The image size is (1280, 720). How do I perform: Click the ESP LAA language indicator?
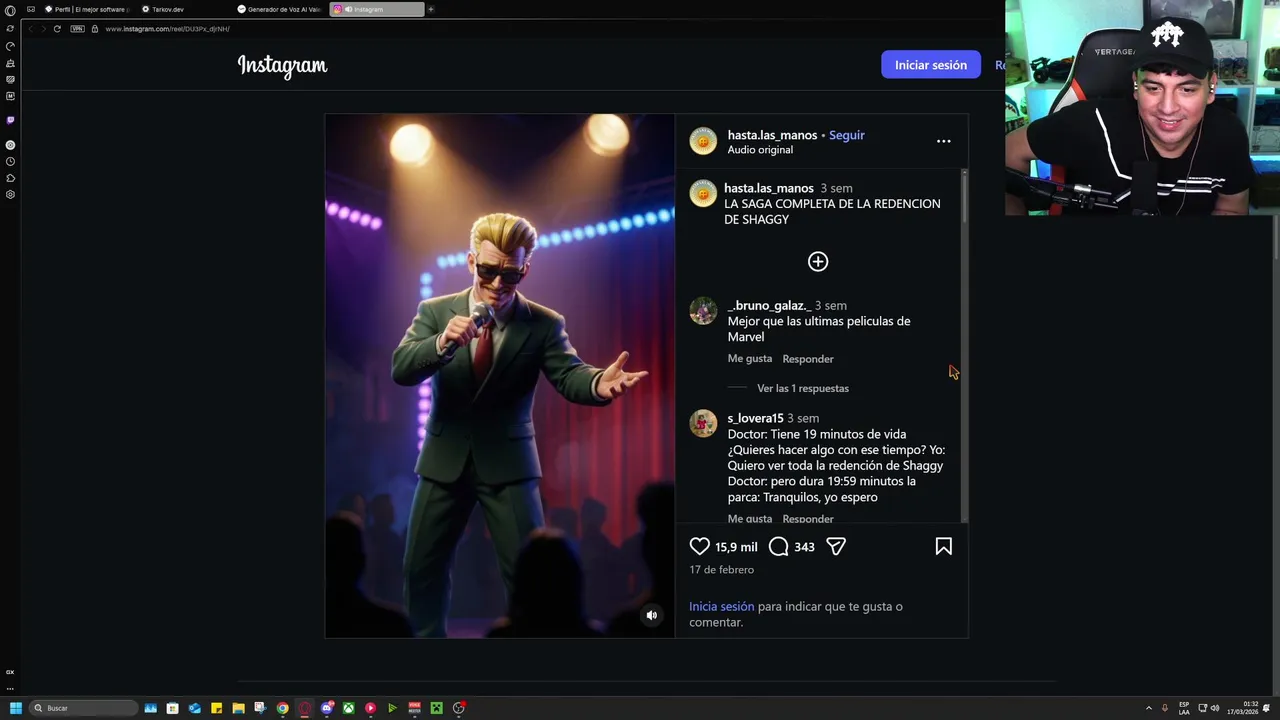1184,708
